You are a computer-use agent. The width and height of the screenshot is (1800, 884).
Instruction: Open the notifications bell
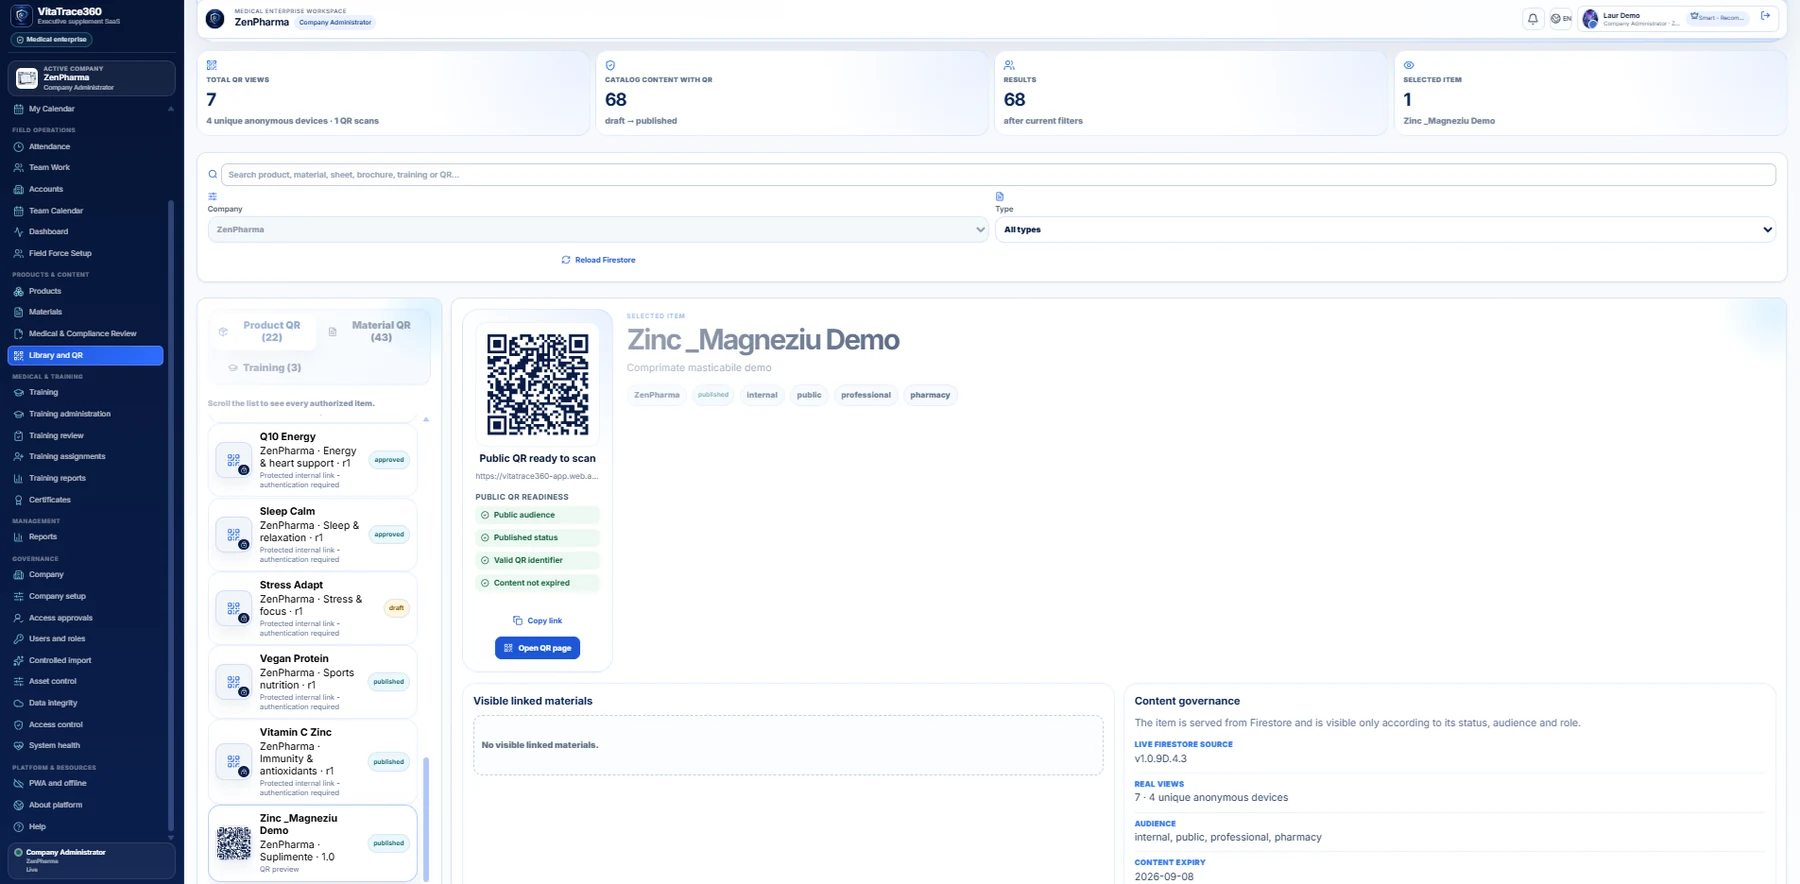(x=1532, y=18)
